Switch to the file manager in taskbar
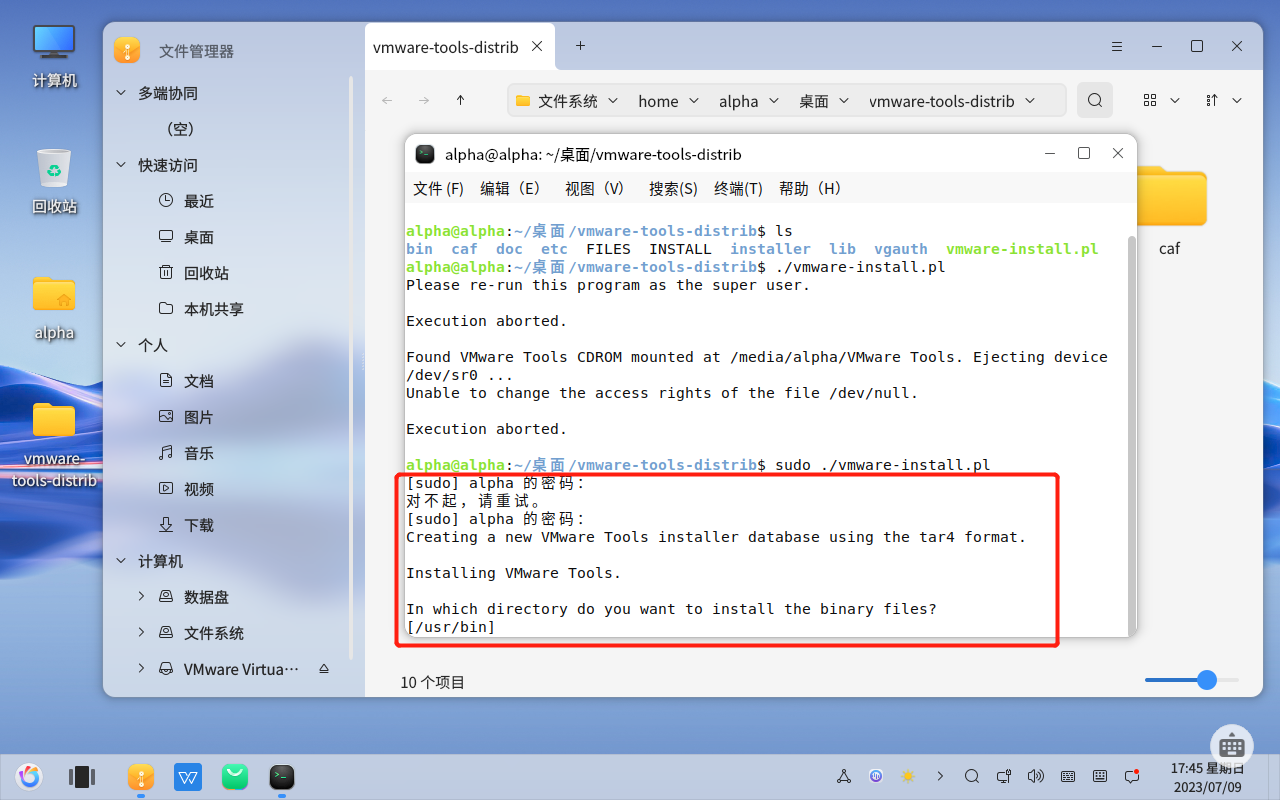Viewport: 1280px width, 800px height. [x=140, y=776]
